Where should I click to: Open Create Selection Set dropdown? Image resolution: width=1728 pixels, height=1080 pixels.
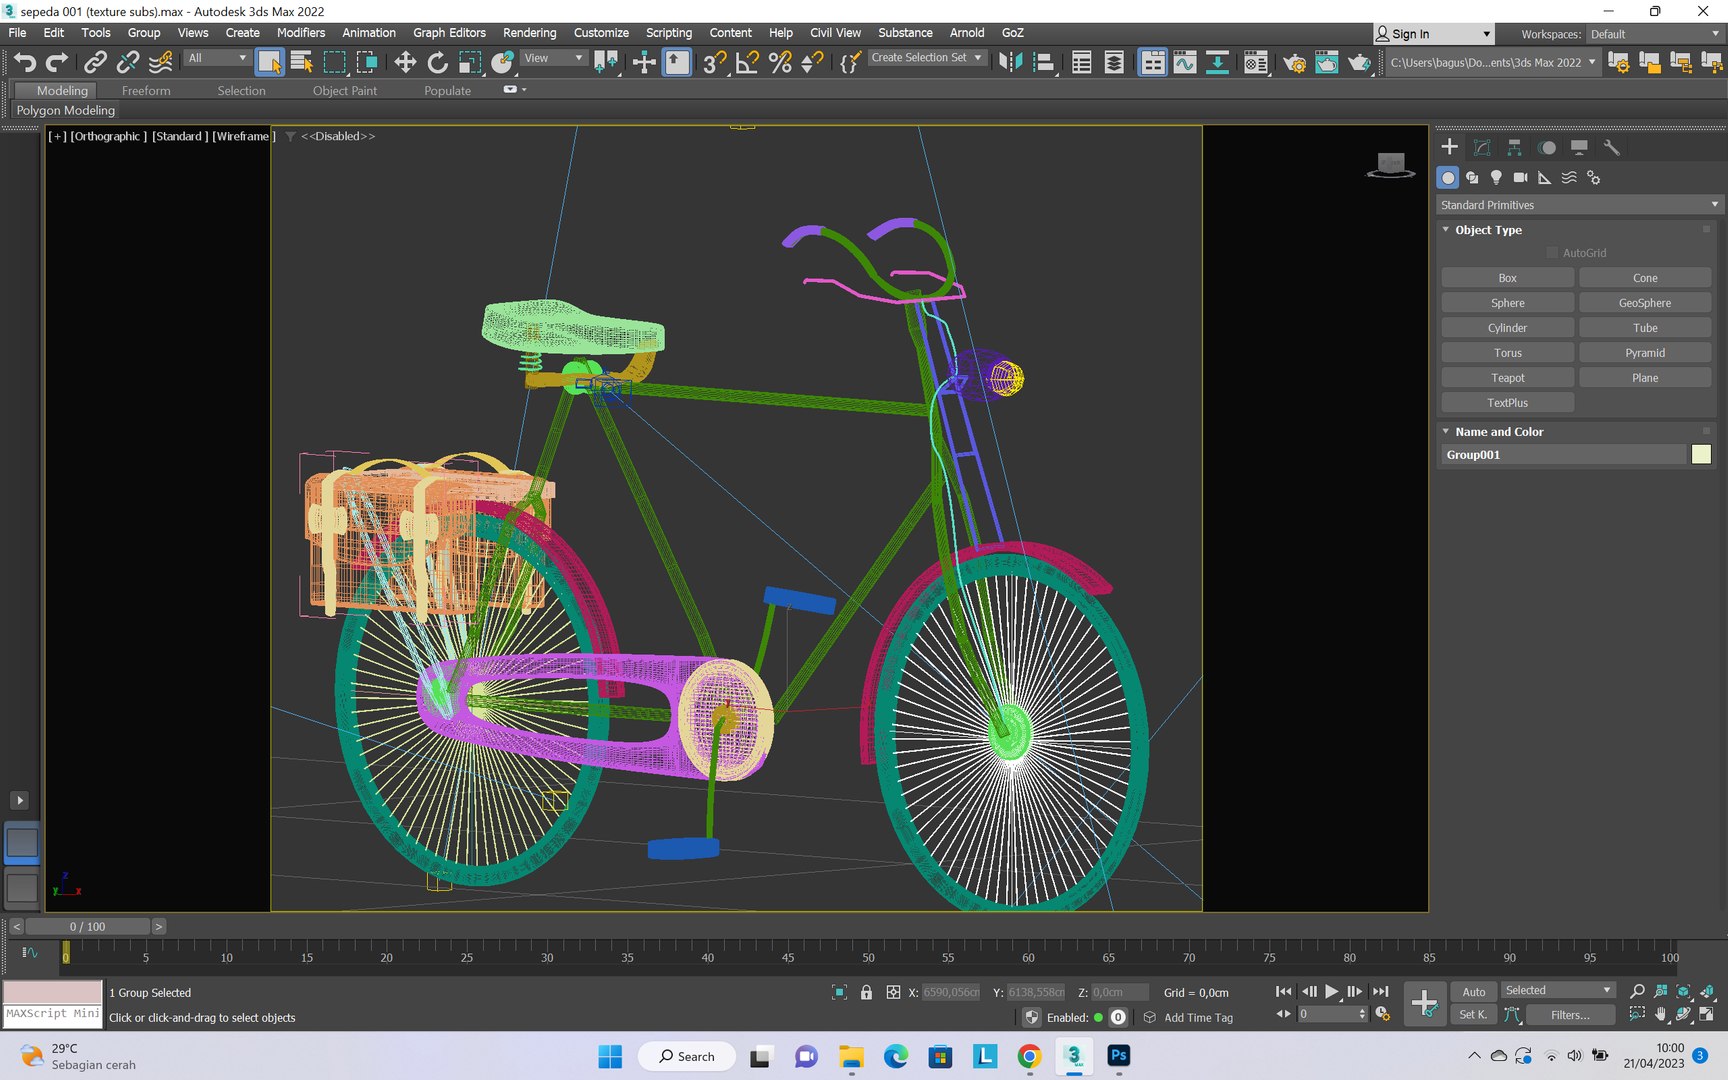click(927, 58)
